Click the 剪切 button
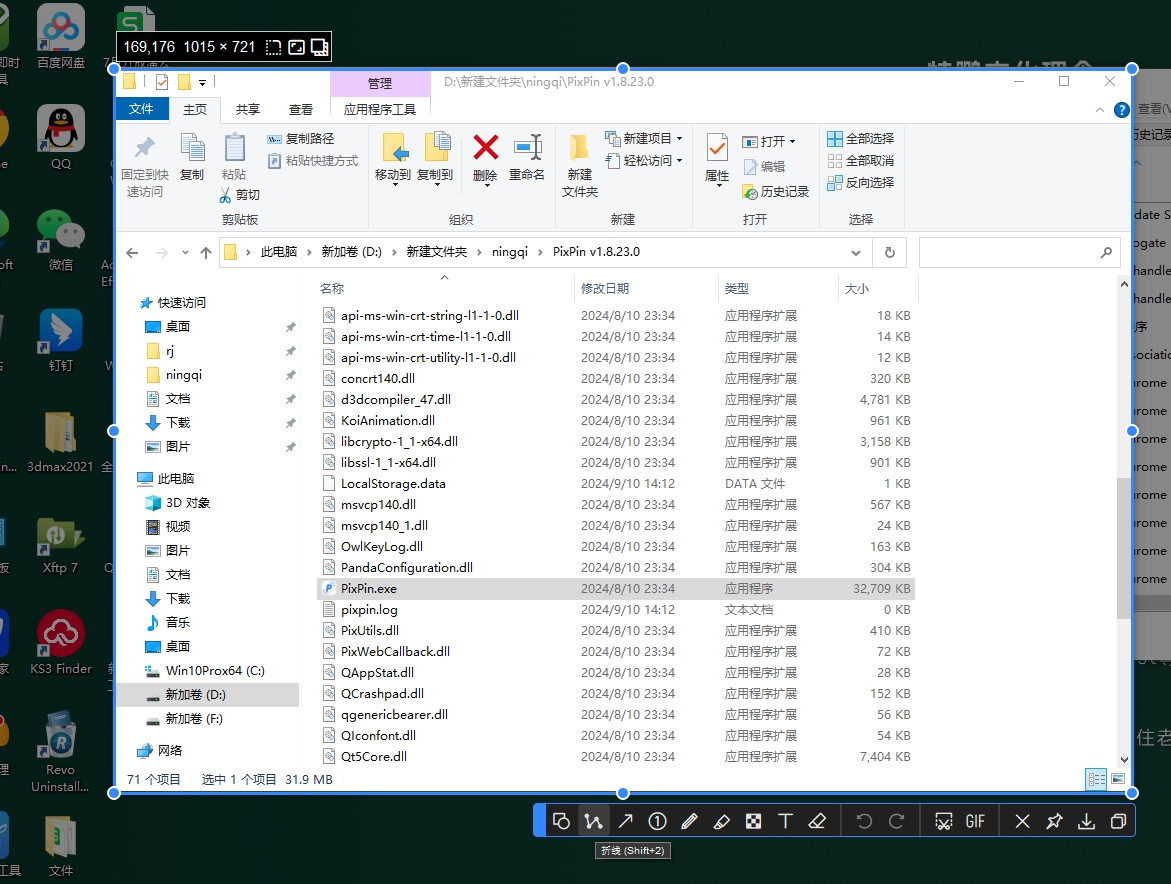Image resolution: width=1171 pixels, height=884 pixels. coord(240,194)
